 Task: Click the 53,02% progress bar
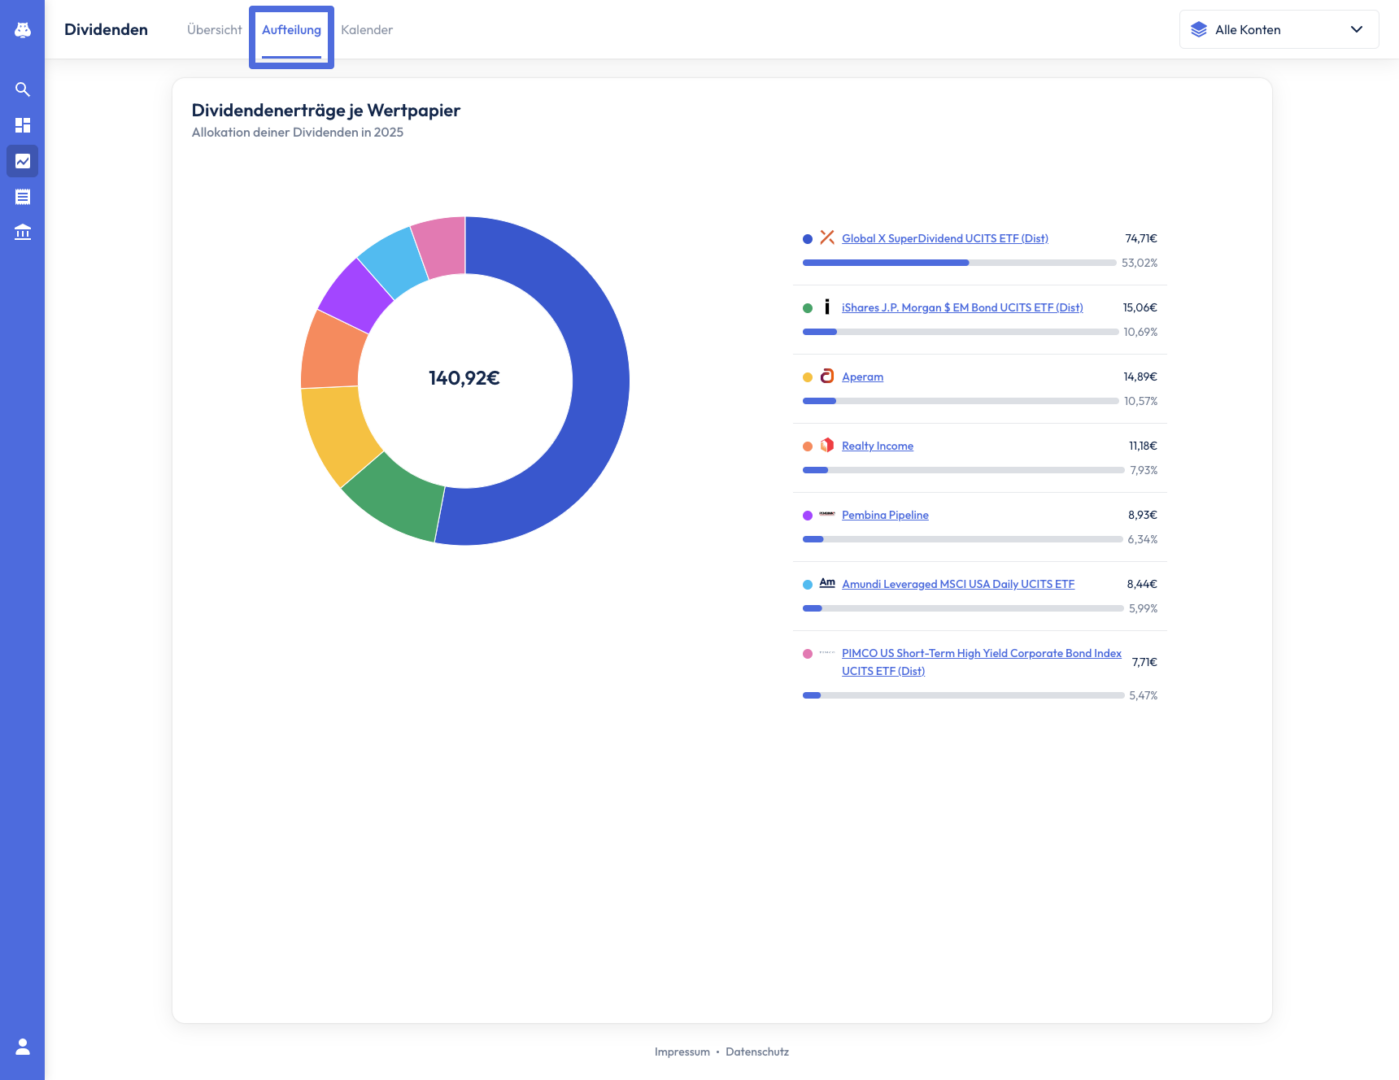[959, 263]
